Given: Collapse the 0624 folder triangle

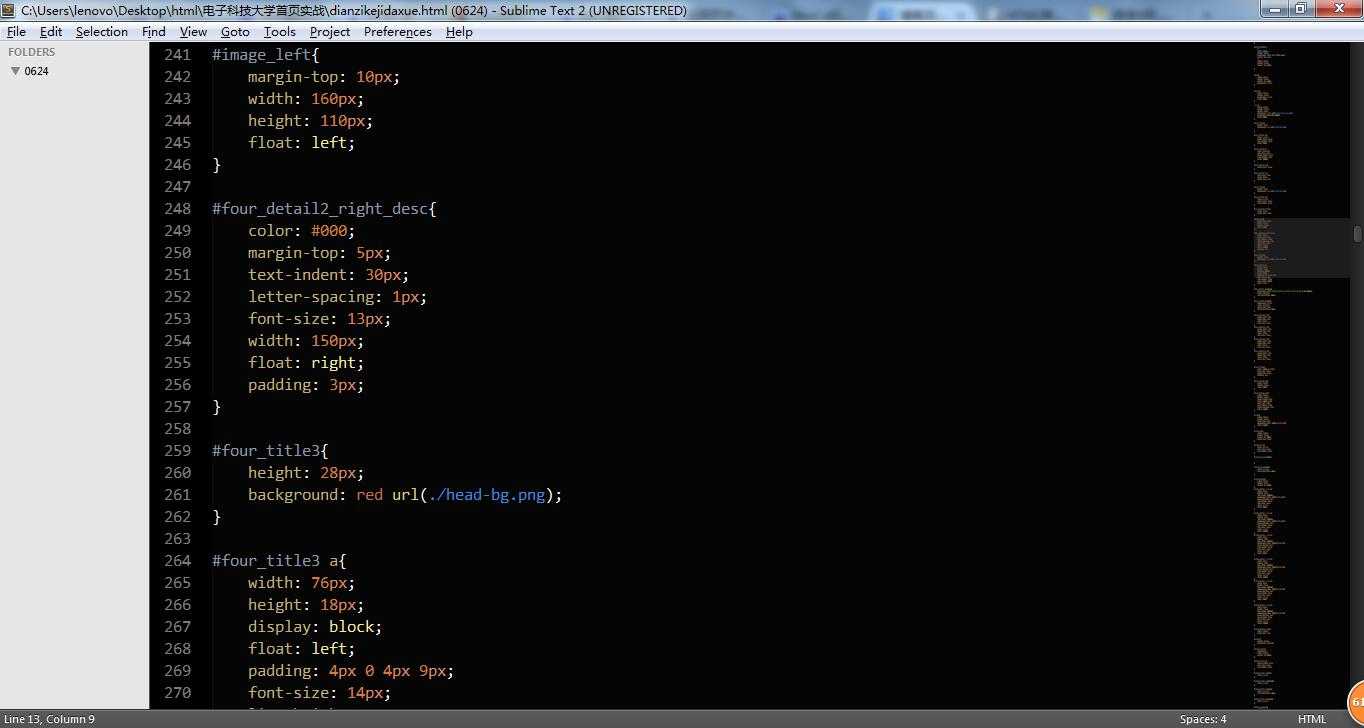Looking at the screenshot, I should (15, 71).
